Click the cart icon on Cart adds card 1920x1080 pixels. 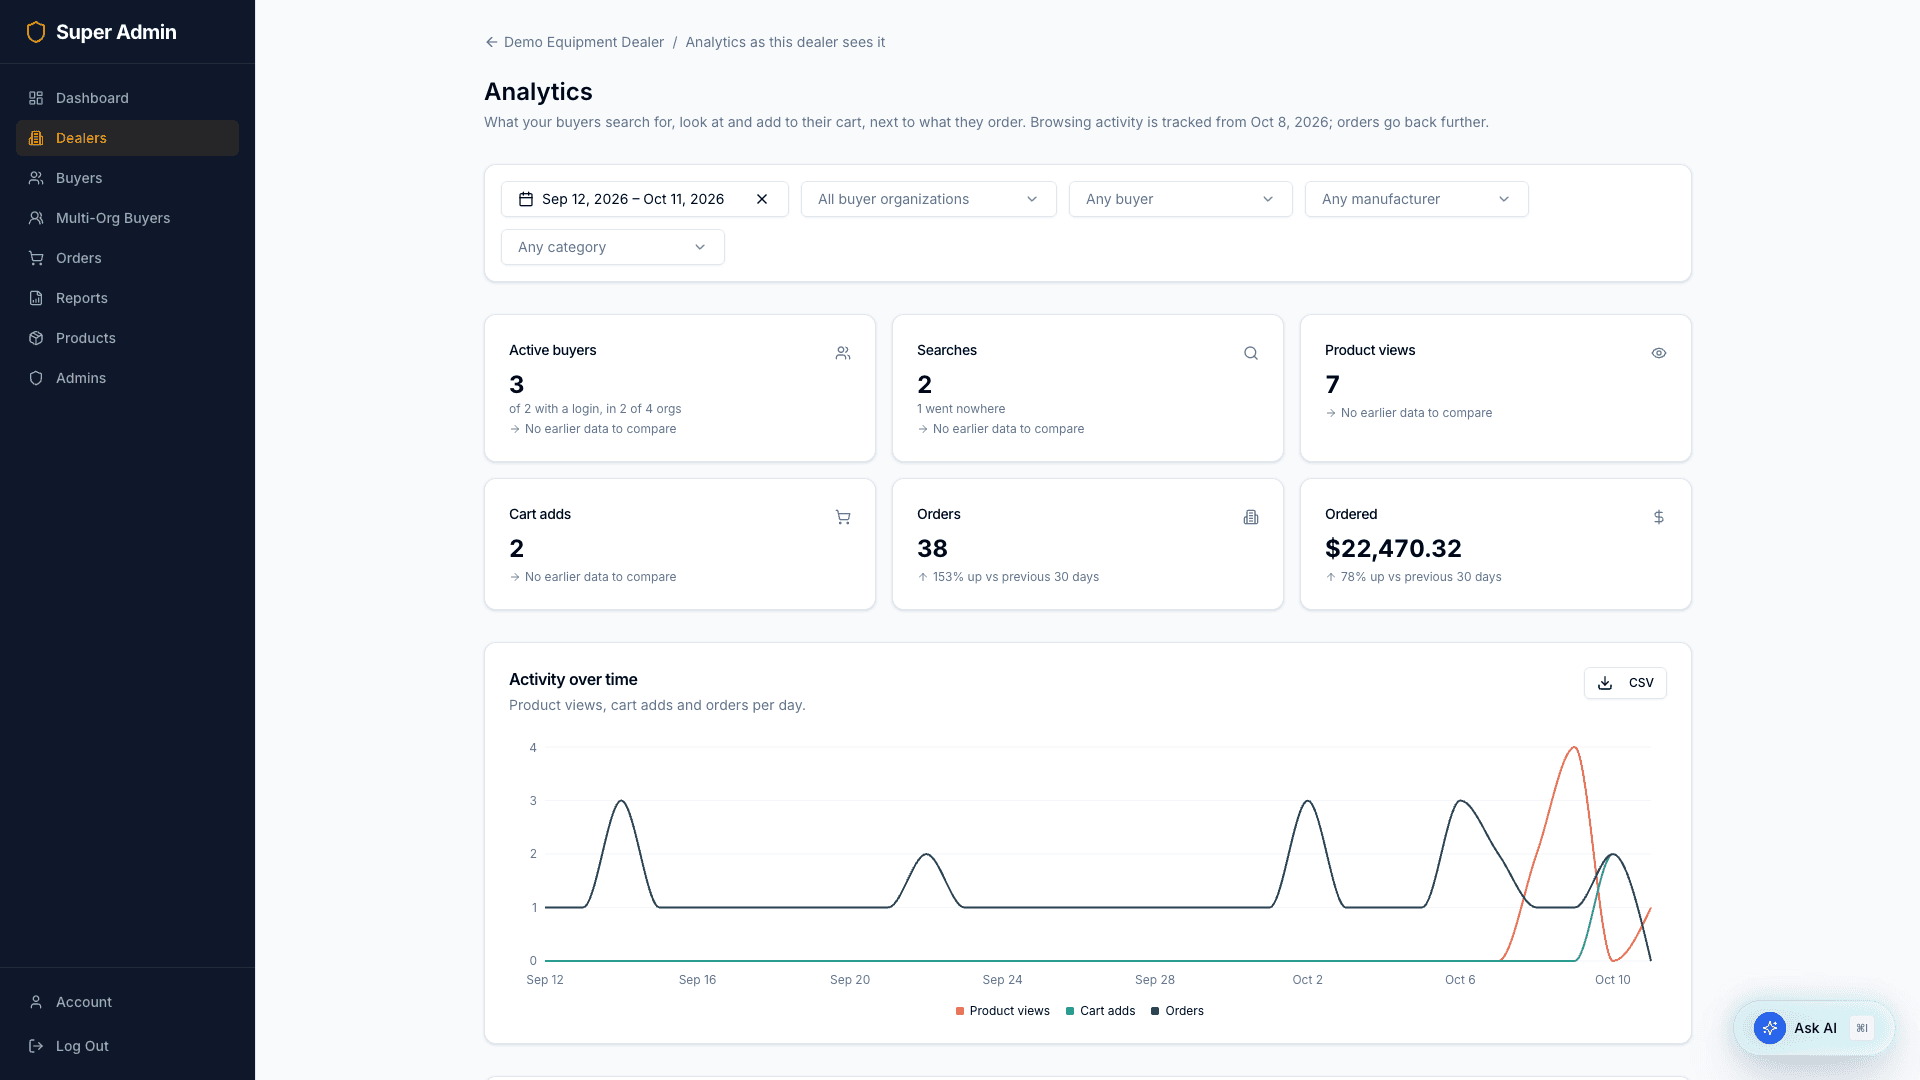click(x=843, y=517)
